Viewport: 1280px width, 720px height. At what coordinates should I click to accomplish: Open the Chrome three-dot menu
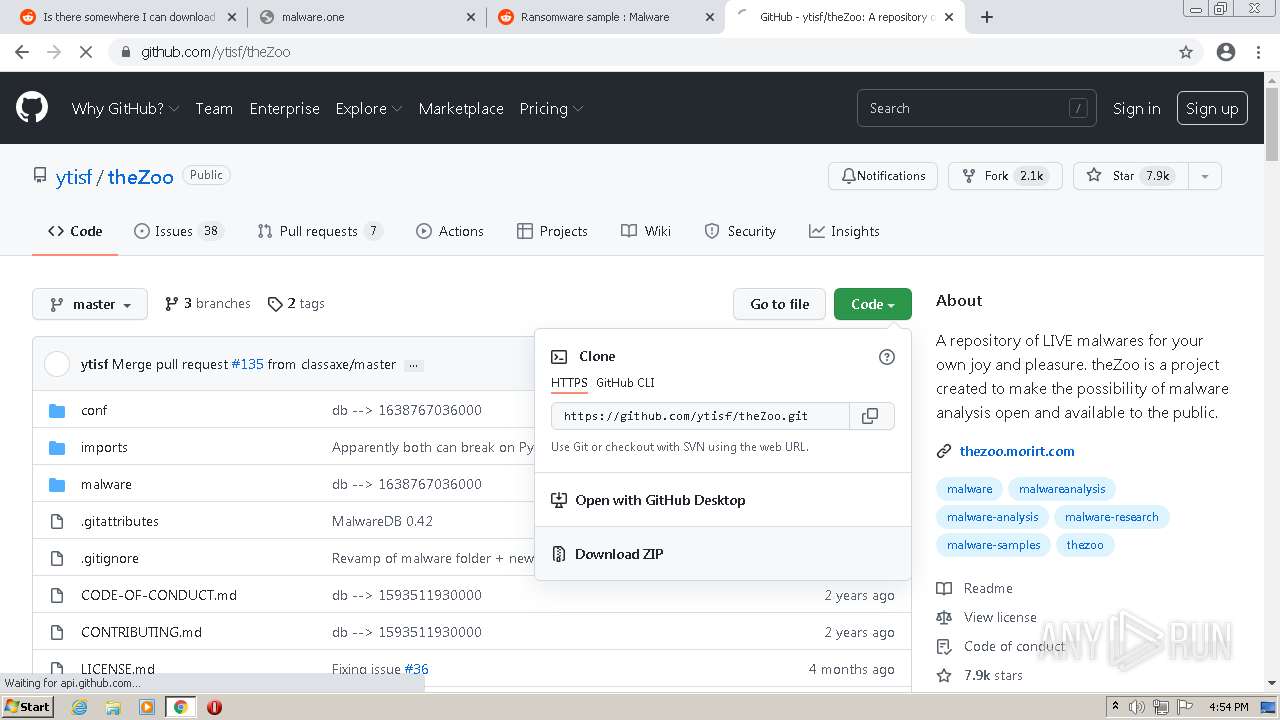click(x=1258, y=52)
